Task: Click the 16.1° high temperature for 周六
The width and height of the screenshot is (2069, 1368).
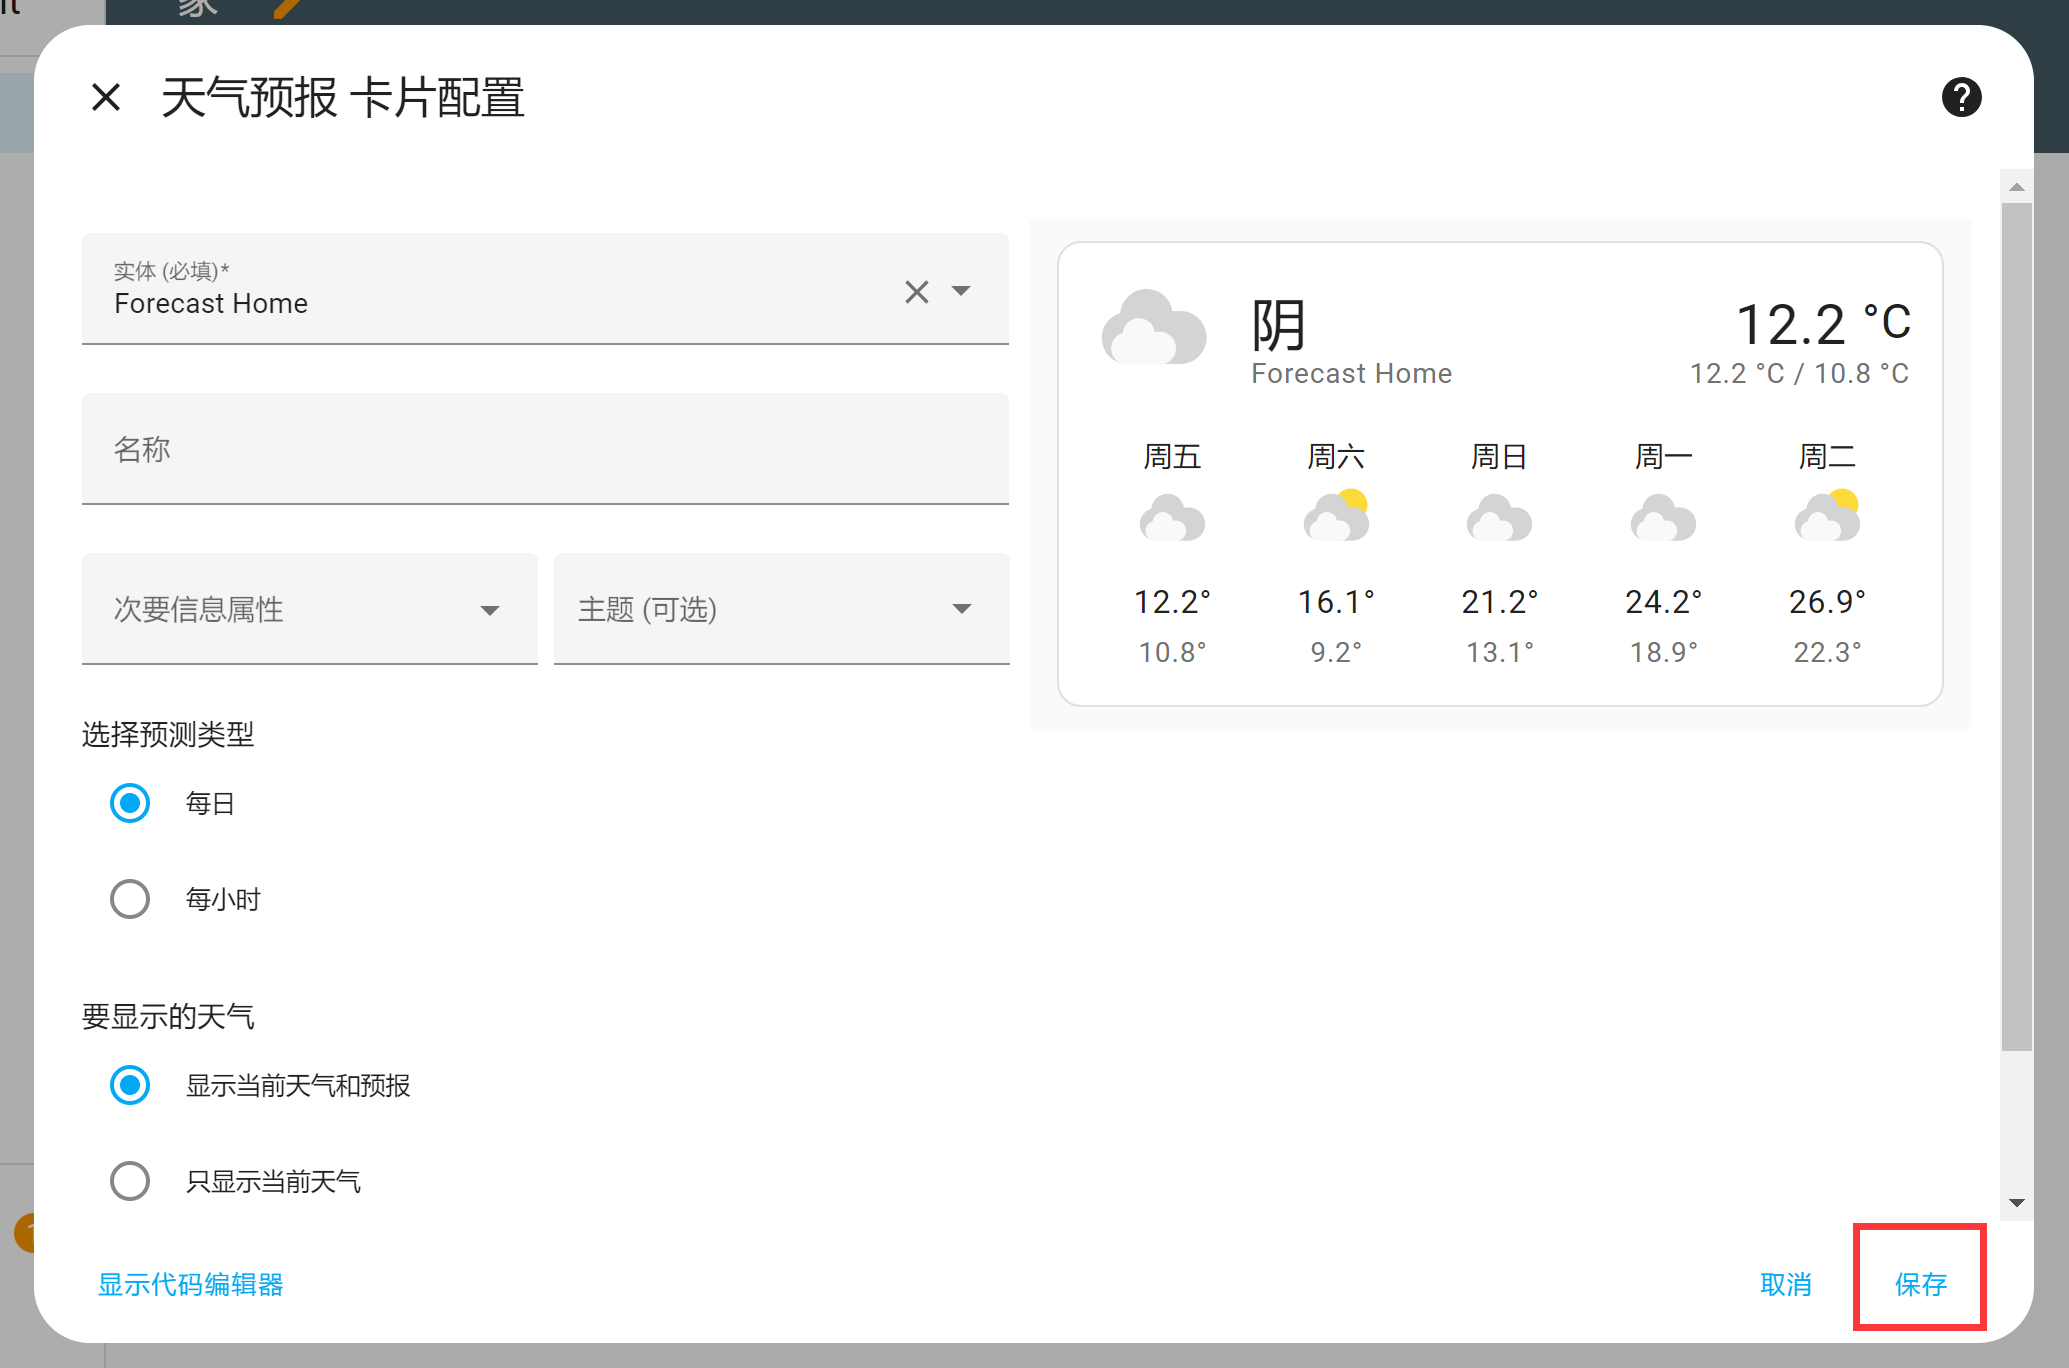Action: click(x=1336, y=602)
